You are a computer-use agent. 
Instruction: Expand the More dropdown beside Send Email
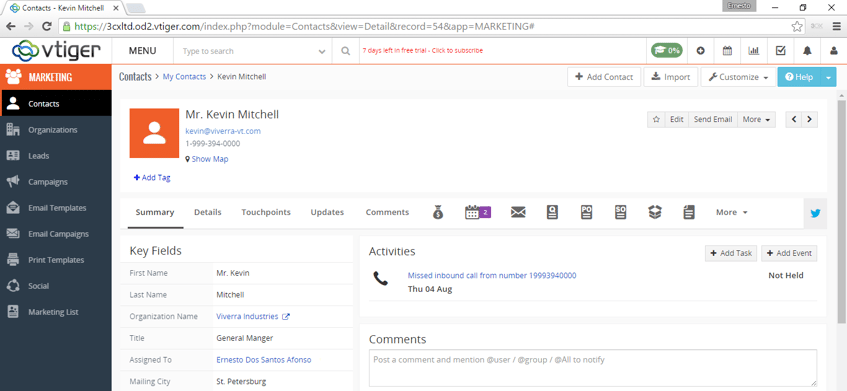pyautogui.click(x=756, y=119)
